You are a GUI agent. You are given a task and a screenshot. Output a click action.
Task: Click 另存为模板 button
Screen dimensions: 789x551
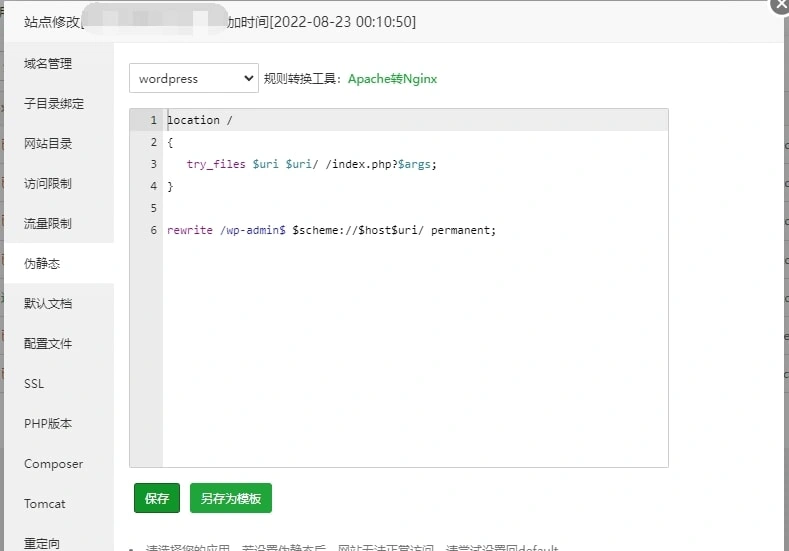[x=230, y=498]
